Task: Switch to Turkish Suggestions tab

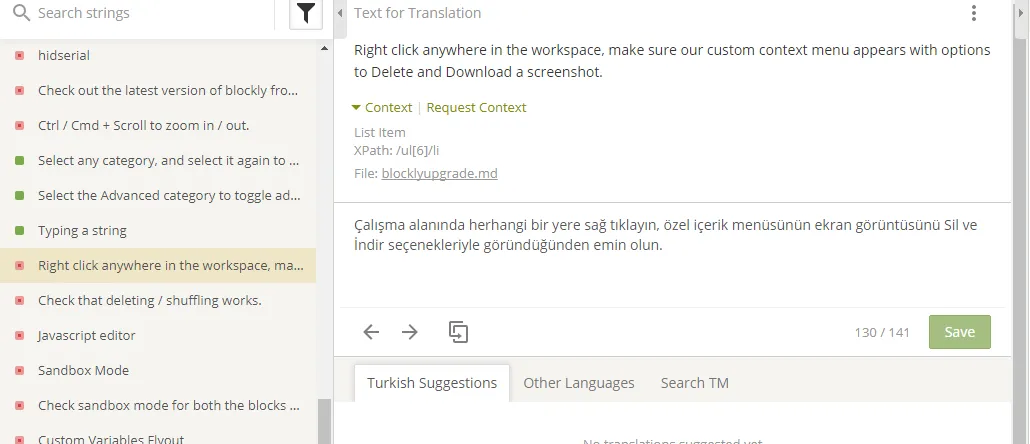Action: [x=432, y=383]
